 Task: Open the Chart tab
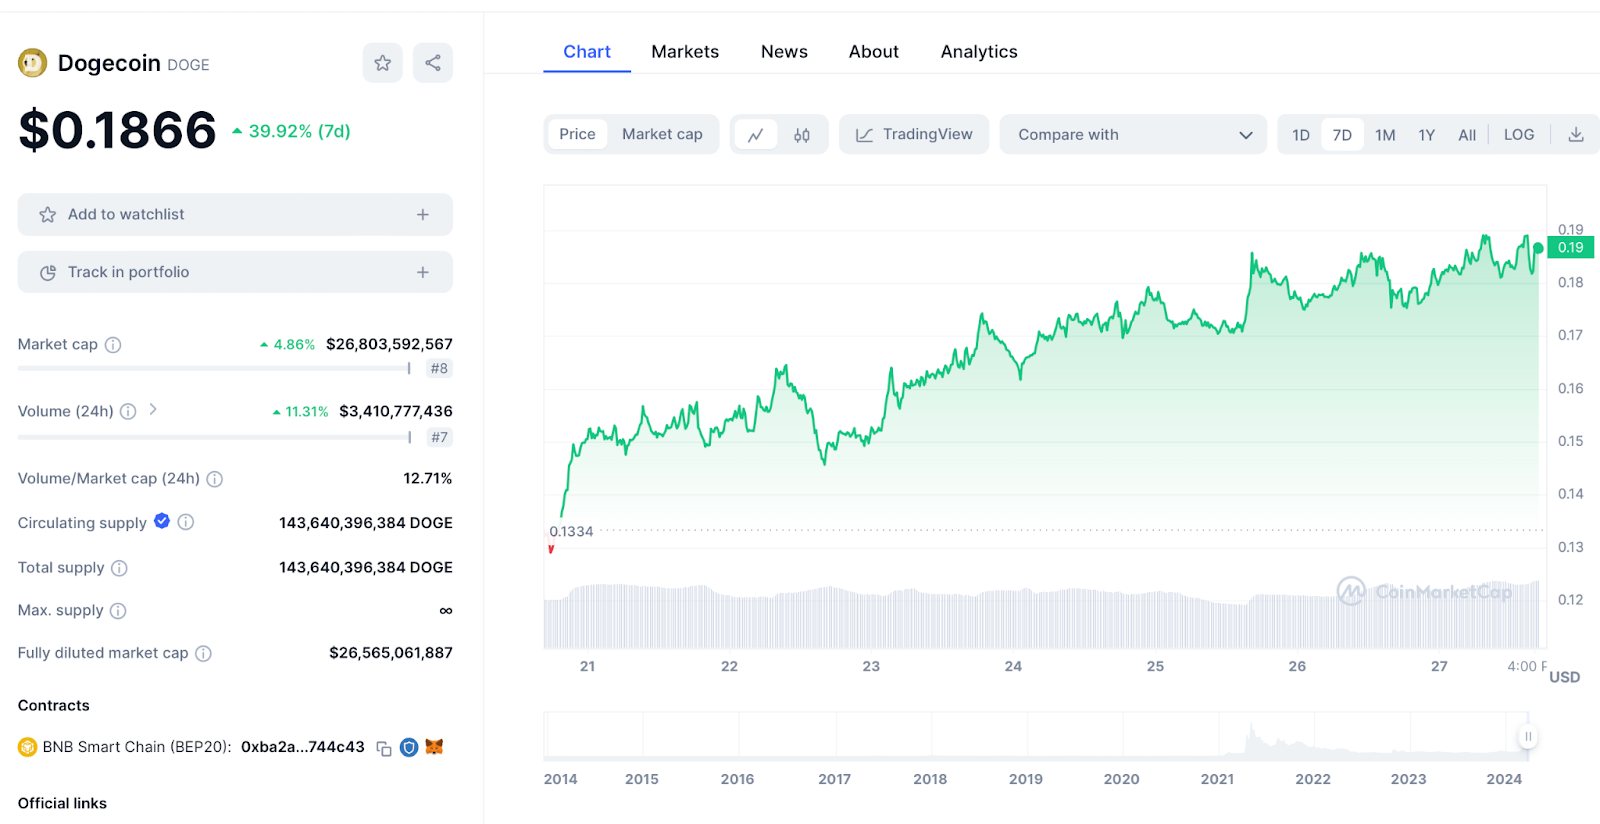[x=587, y=52]
